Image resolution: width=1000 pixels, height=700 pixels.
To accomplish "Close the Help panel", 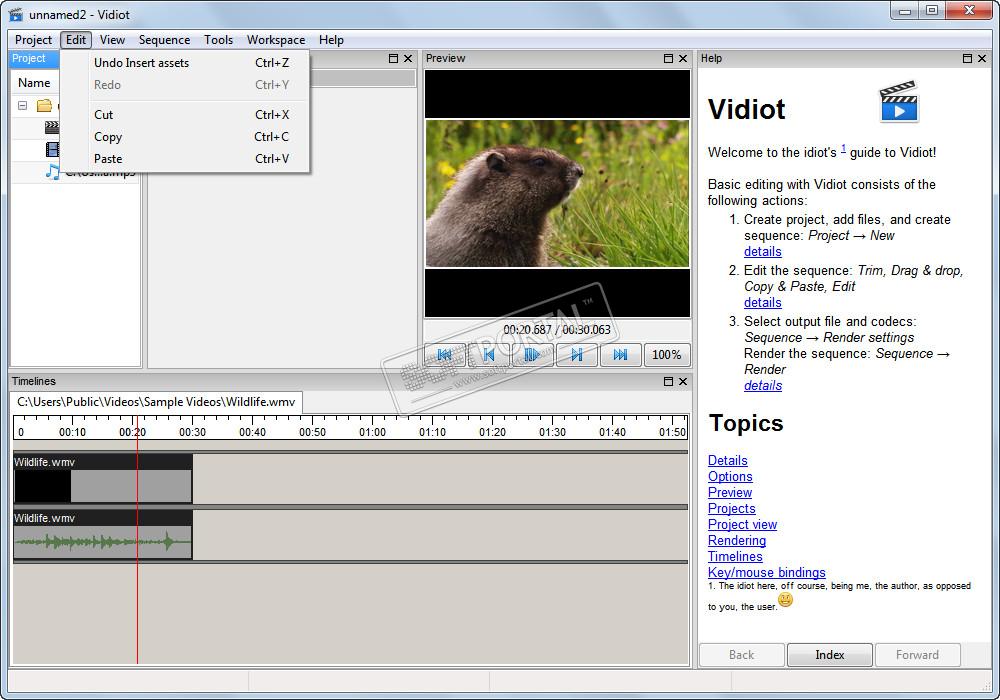I will pos(982,59).
